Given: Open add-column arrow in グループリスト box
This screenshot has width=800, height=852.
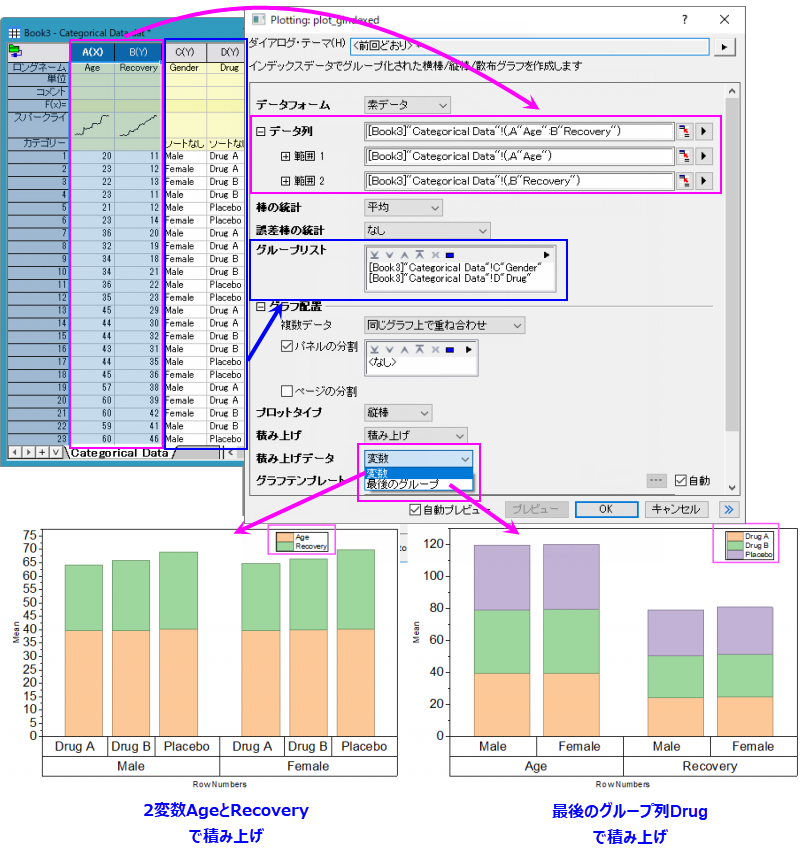Looking at the screenshot, I should click(546, 255).
